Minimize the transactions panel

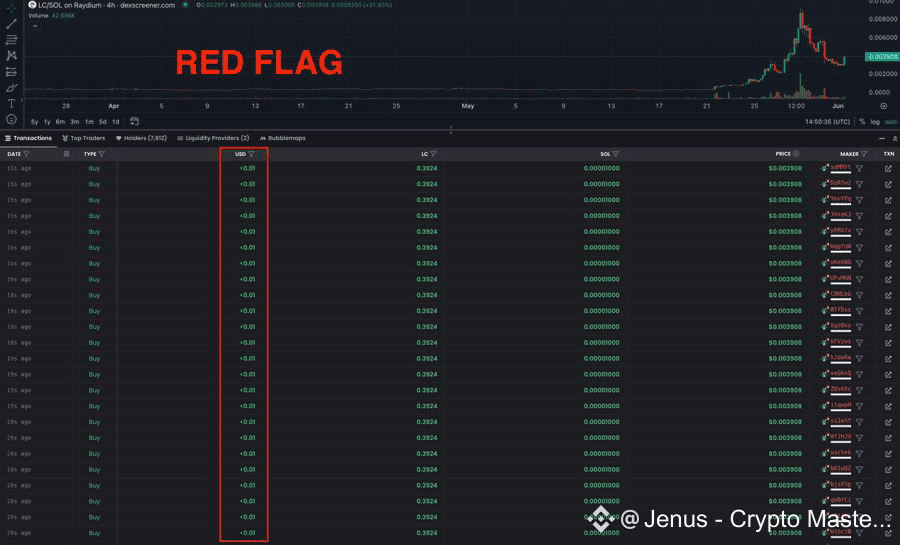coord(882,138)
